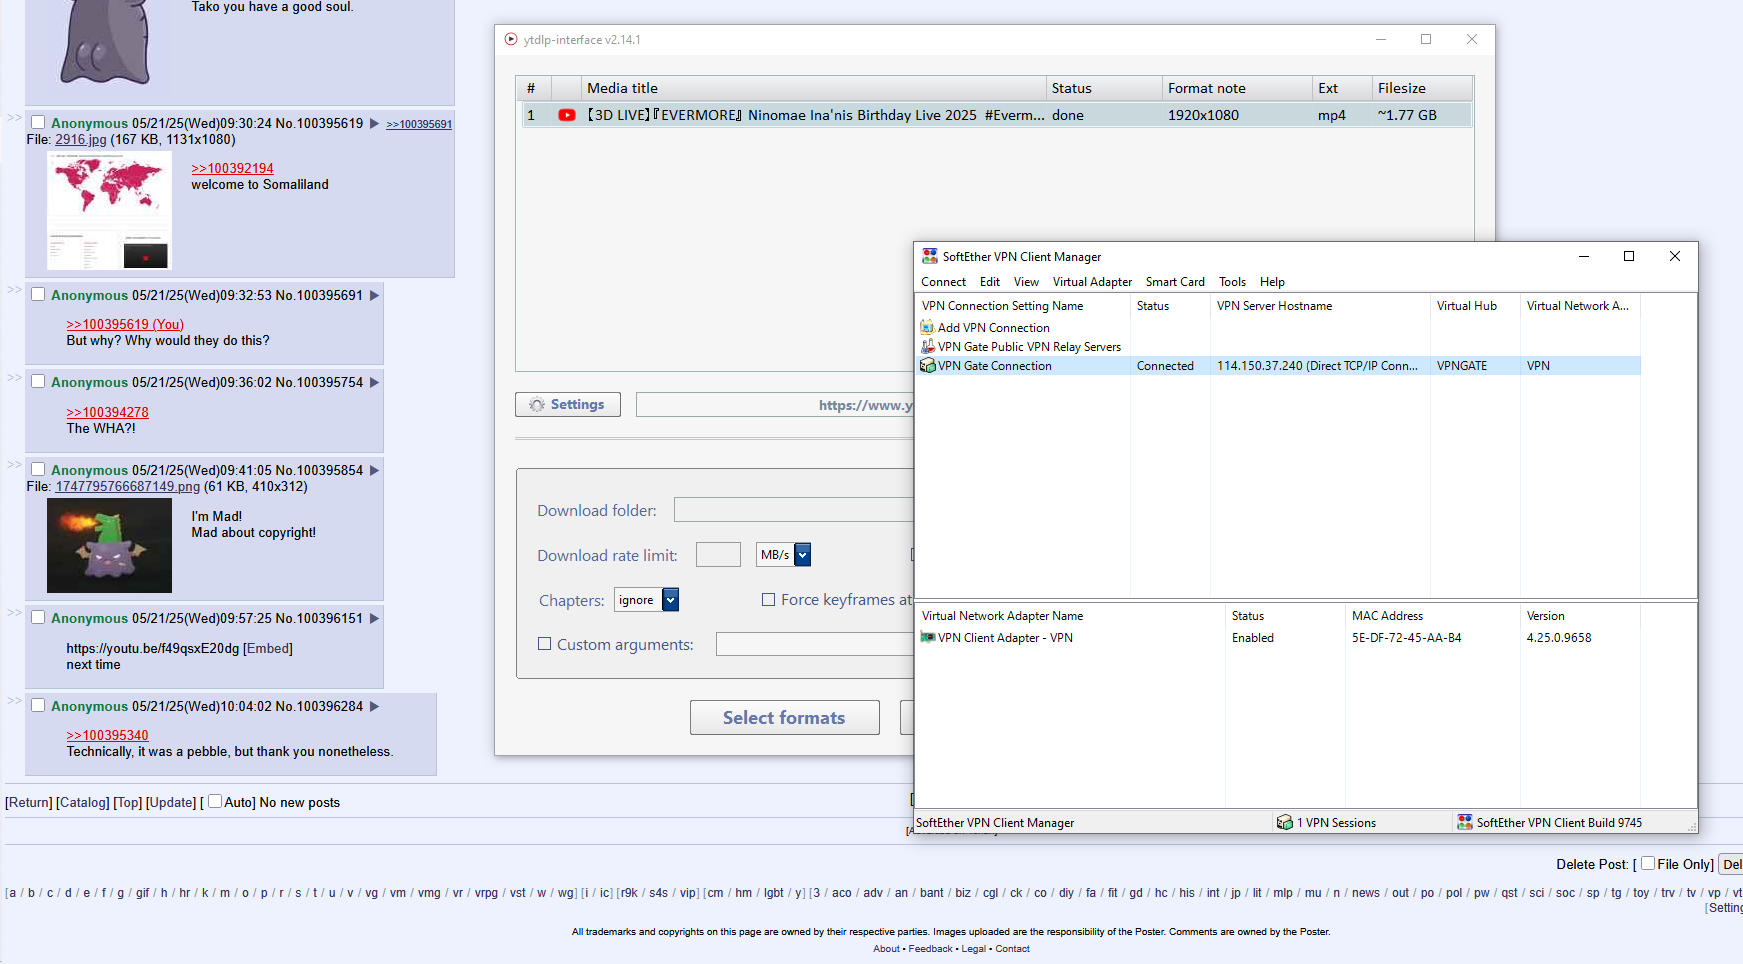
Task: Open VPN Gate Public VPN Relay Servers icon
Action: (x=927, y=346)
